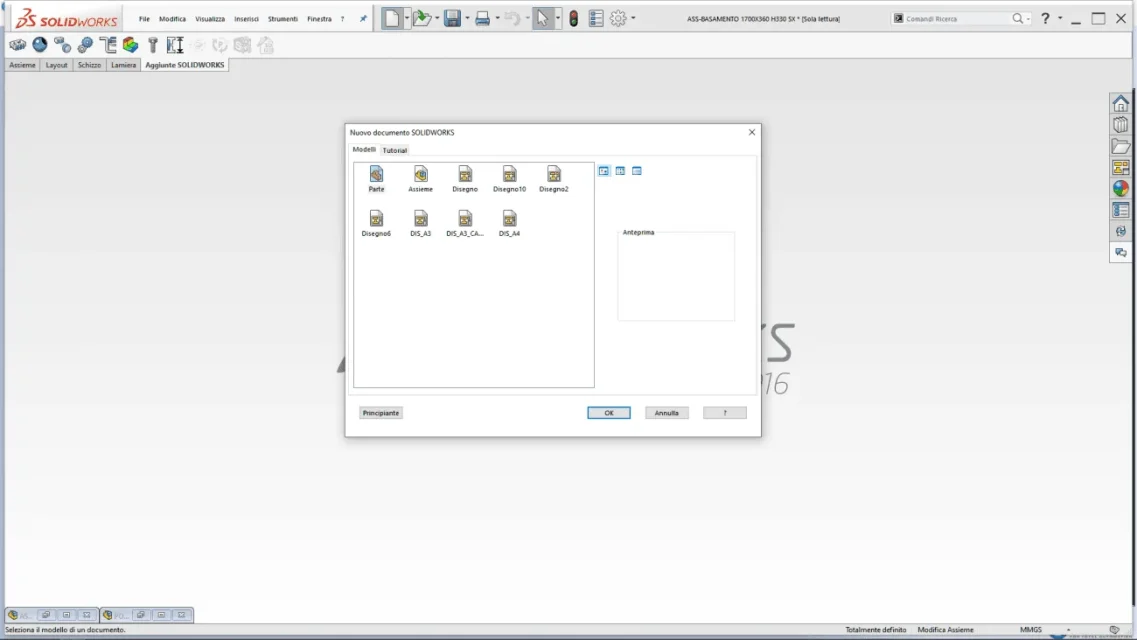Open the File properties list icon

coord(596,19)
